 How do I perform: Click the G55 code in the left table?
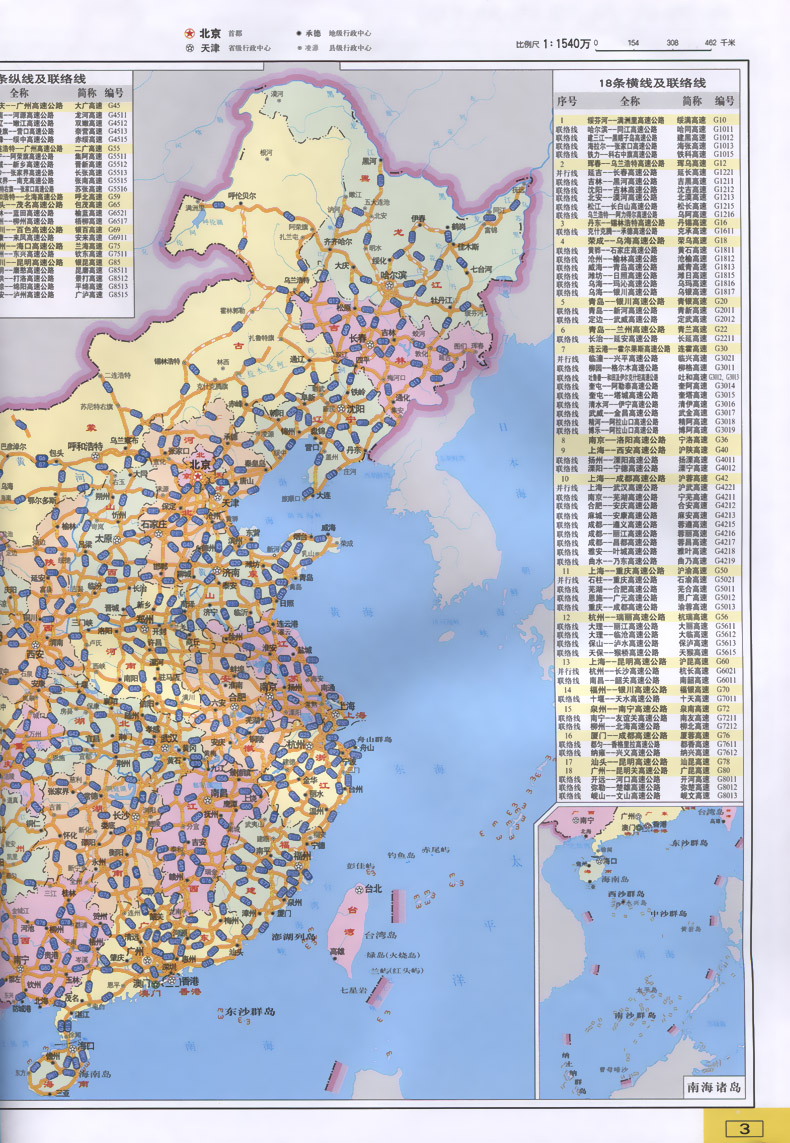click(114, 148)
